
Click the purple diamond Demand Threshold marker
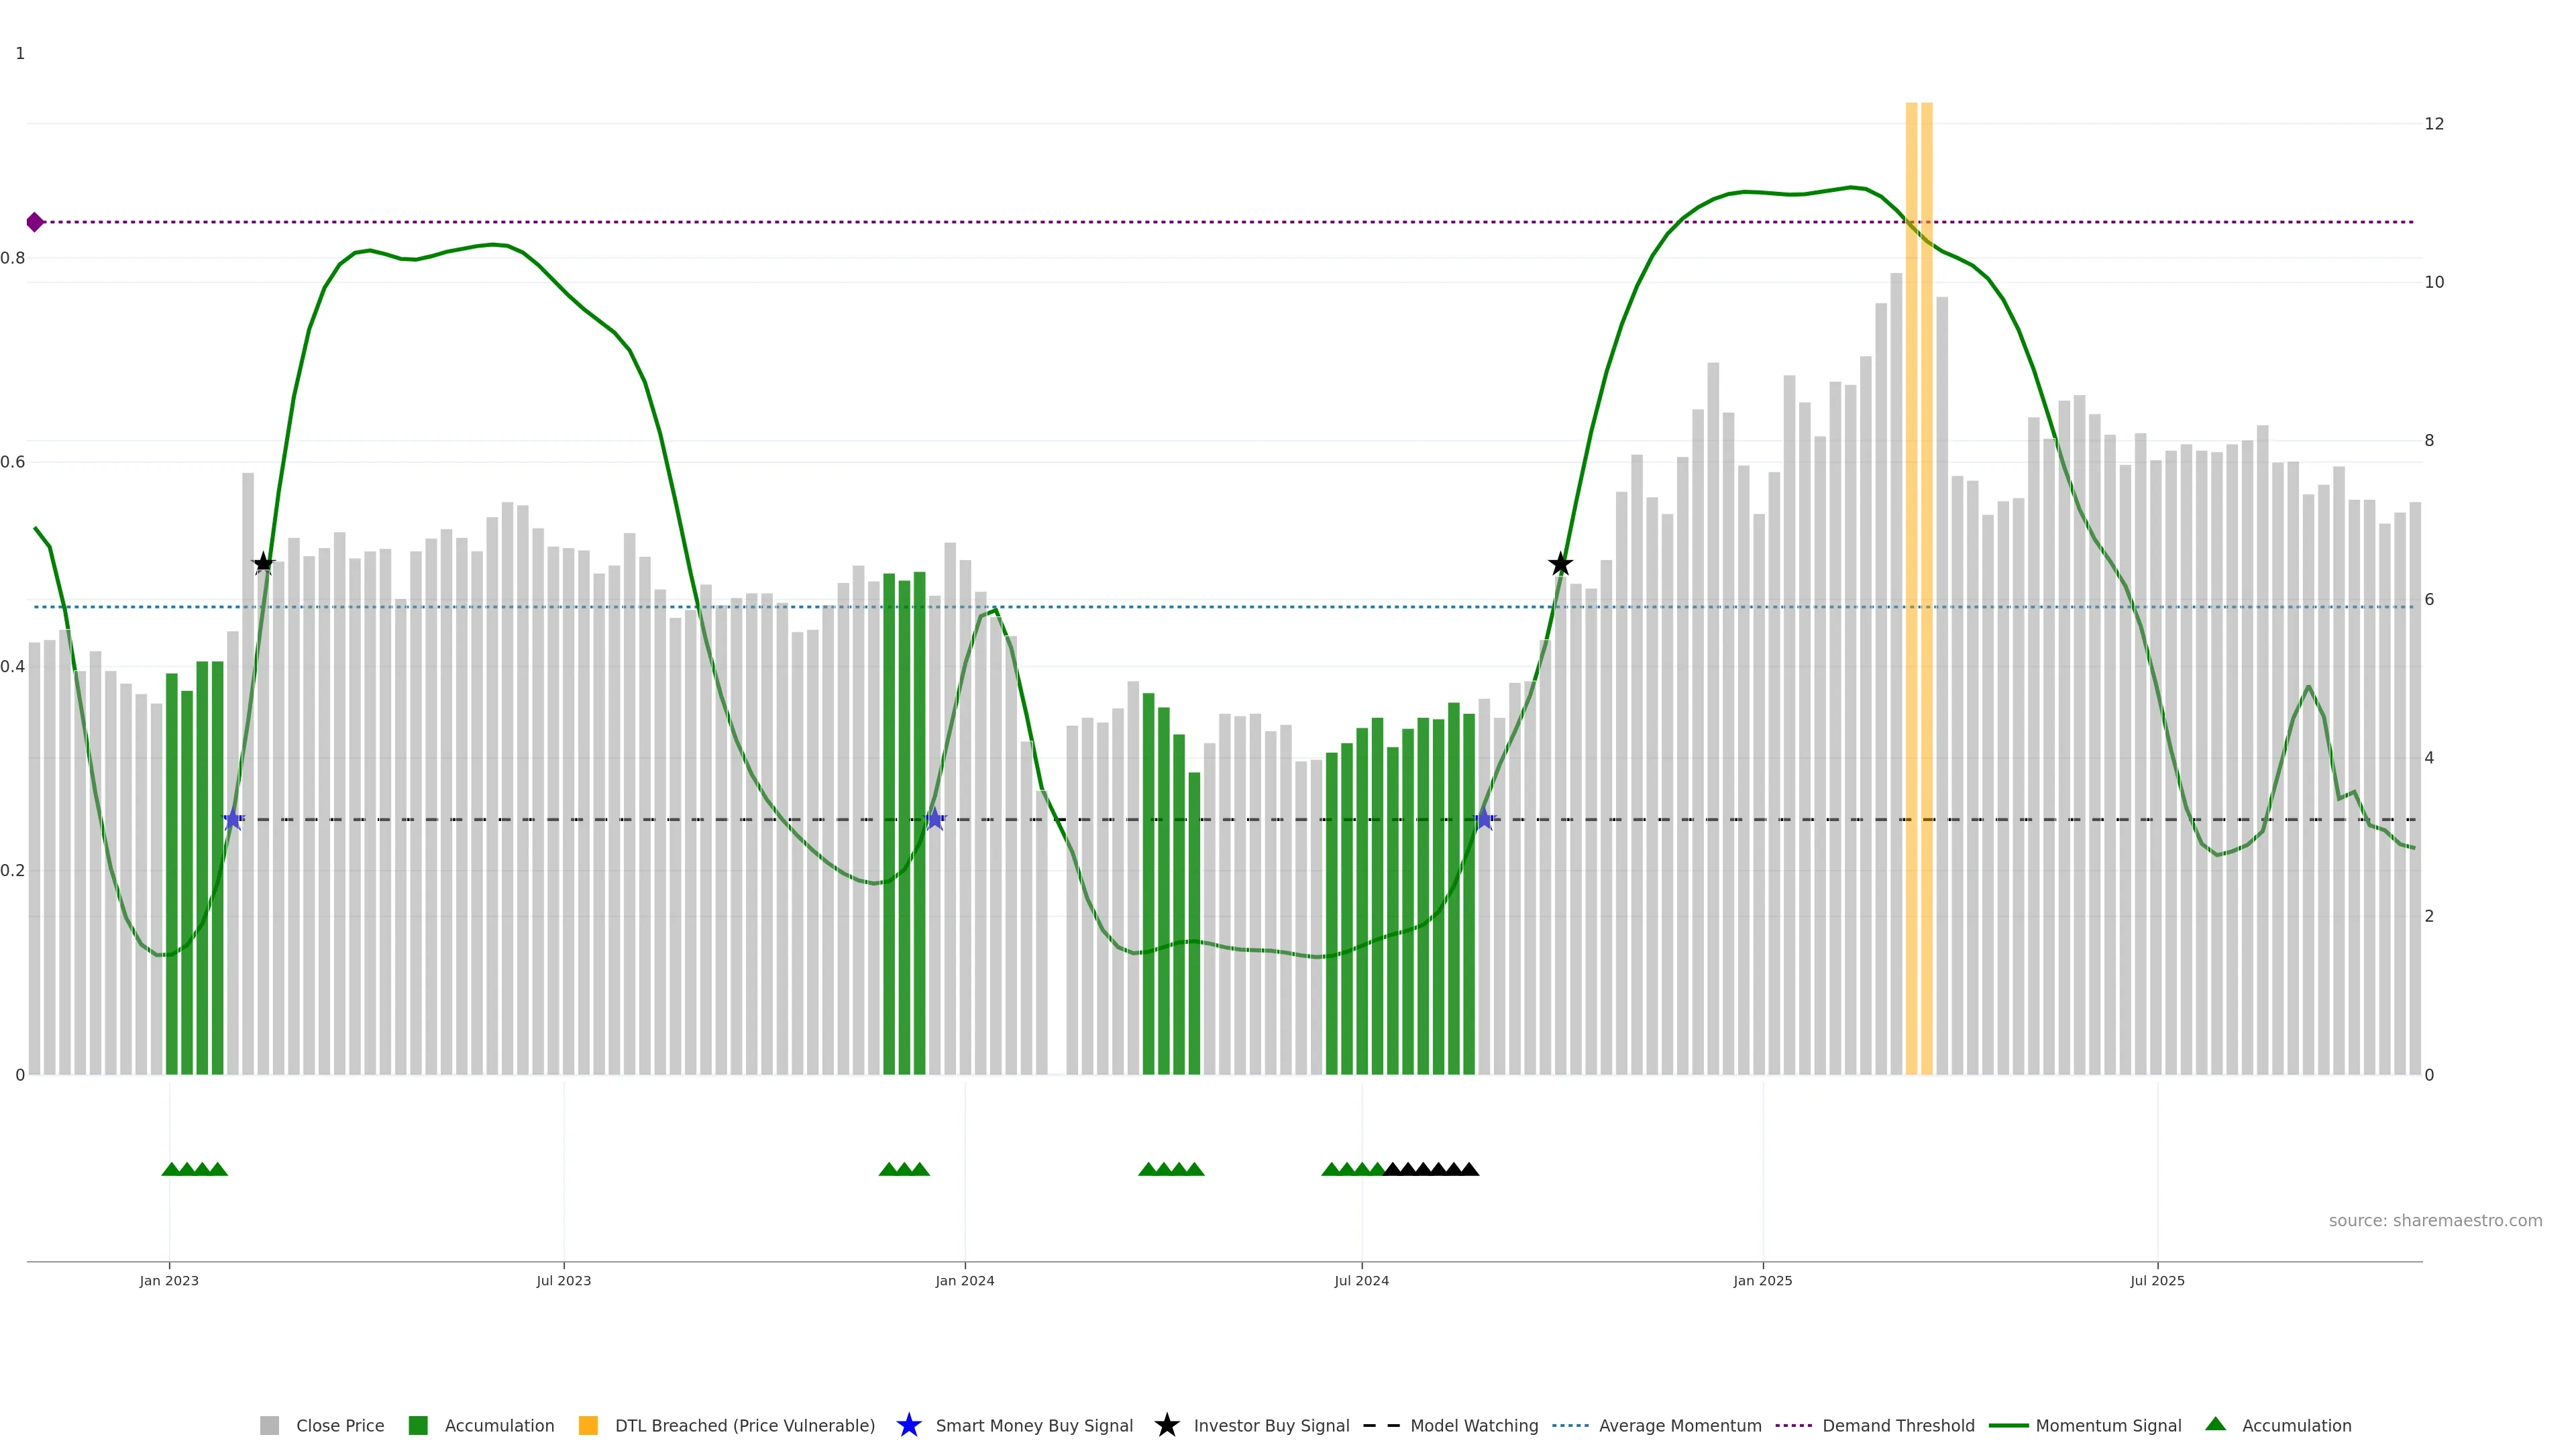coord(35,222)
